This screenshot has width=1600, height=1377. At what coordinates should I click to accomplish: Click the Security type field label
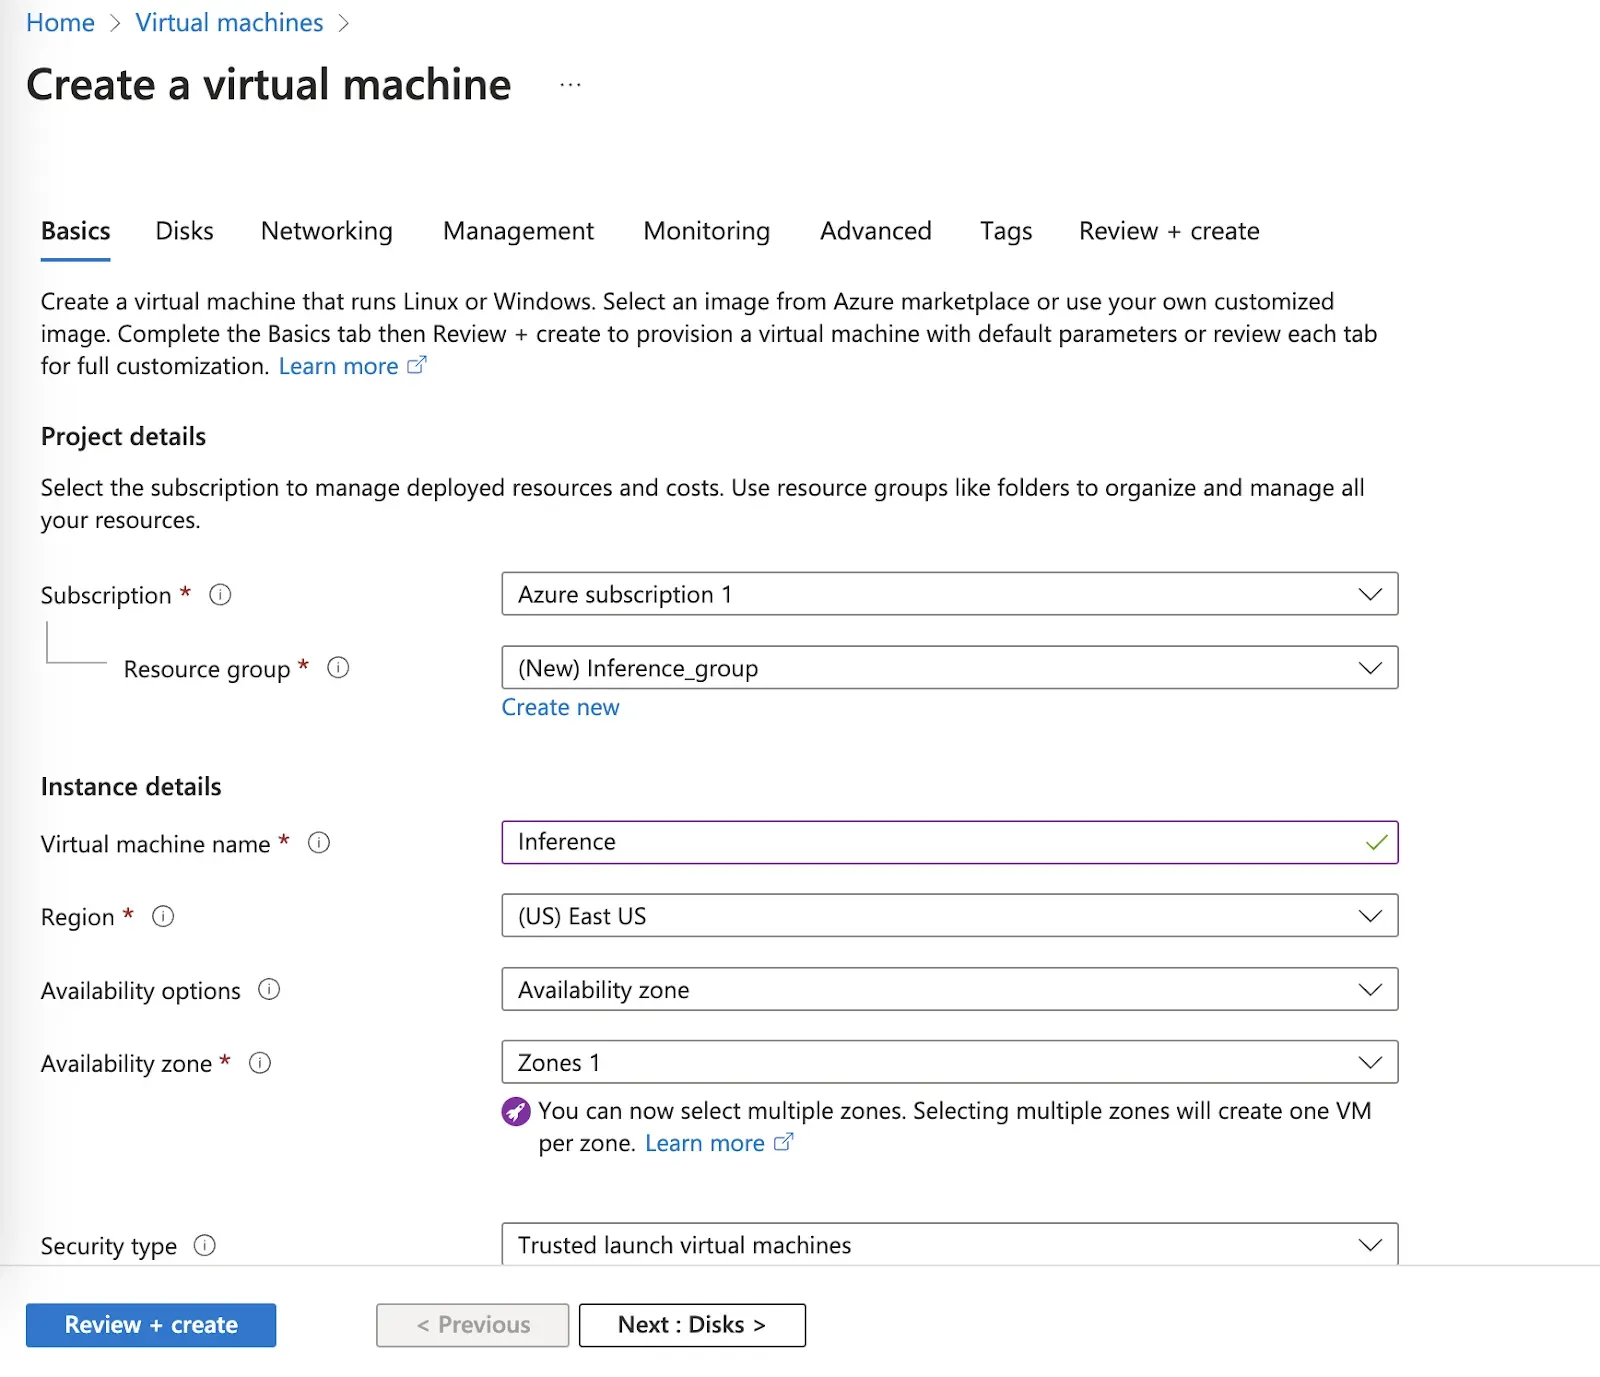click(109, 1246)
